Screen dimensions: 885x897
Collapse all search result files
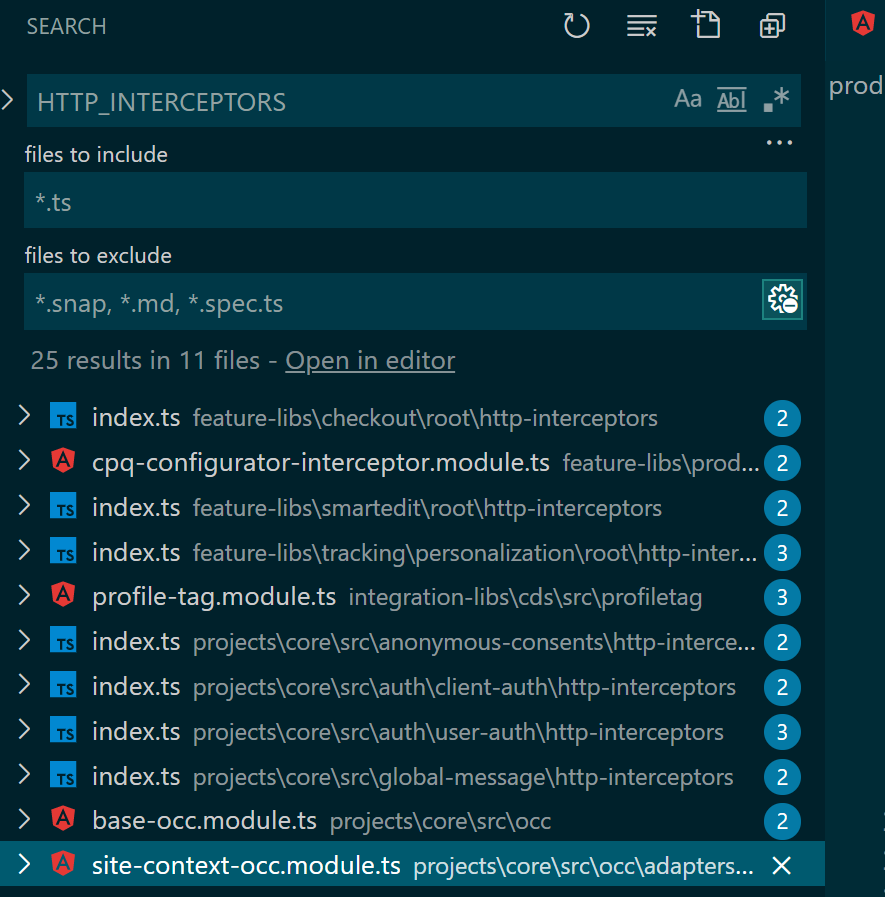tap(771, 26)
